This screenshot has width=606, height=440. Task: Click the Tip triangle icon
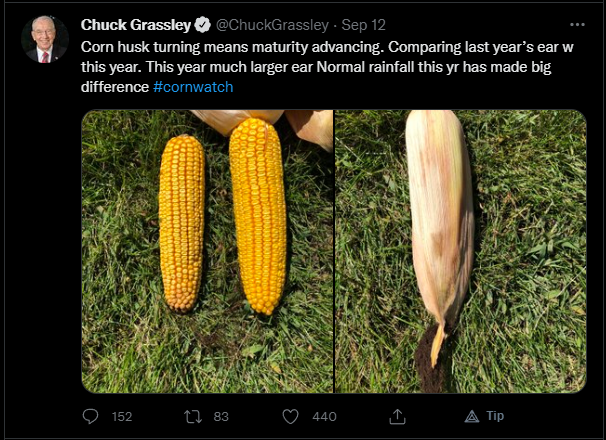click(x=472, y=416)
